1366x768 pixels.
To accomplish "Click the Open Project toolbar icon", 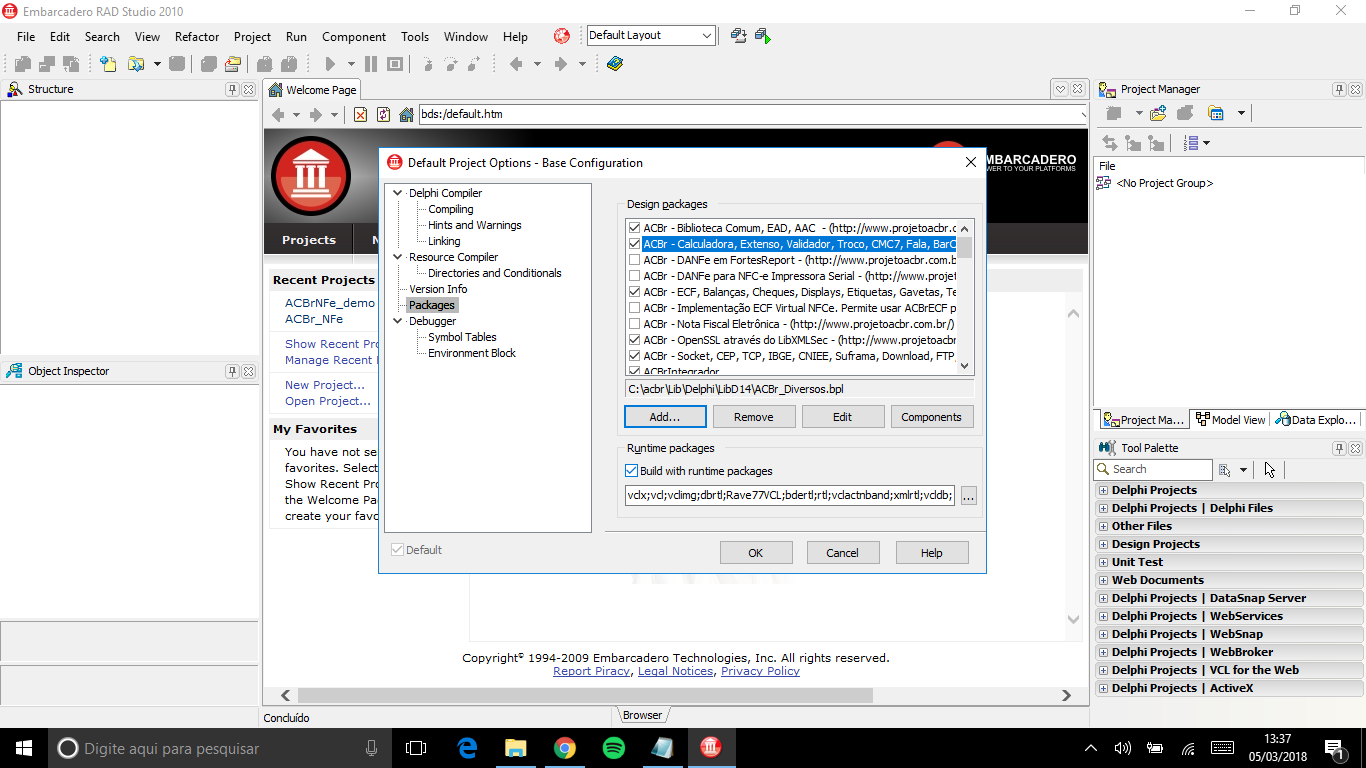I will 233,64.
